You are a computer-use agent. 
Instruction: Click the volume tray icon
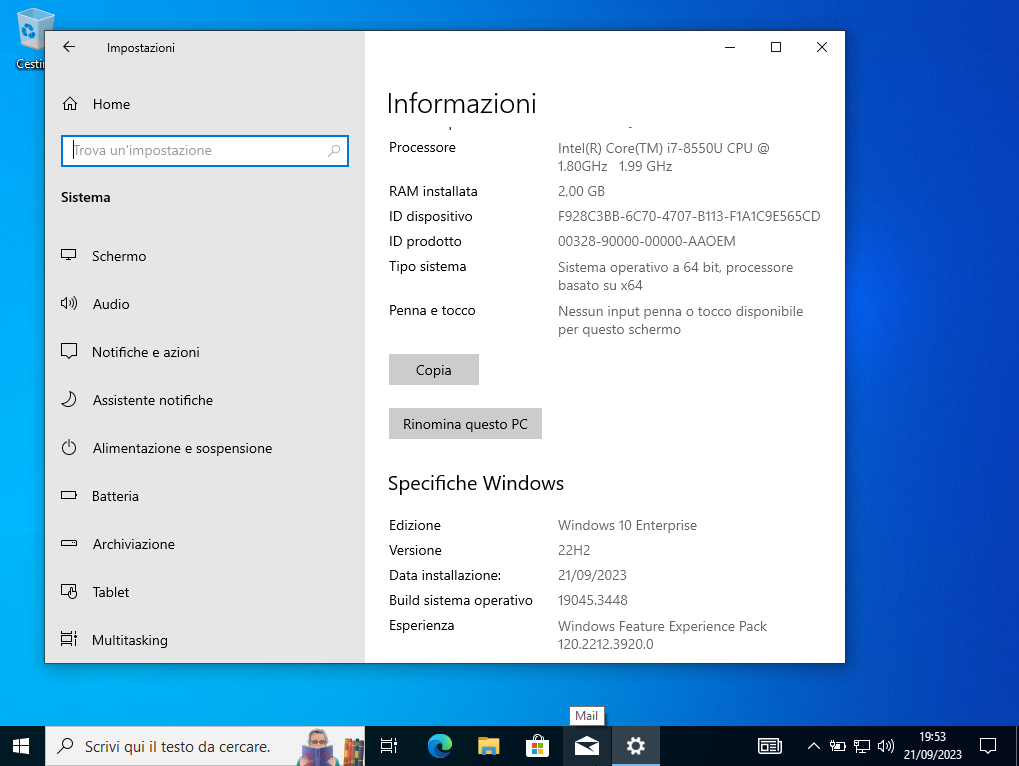(886, 747)
